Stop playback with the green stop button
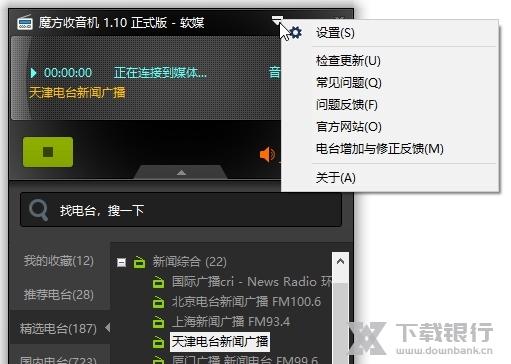Image resolution: width=511 pixels, height=364 pixels. point(48,152)
